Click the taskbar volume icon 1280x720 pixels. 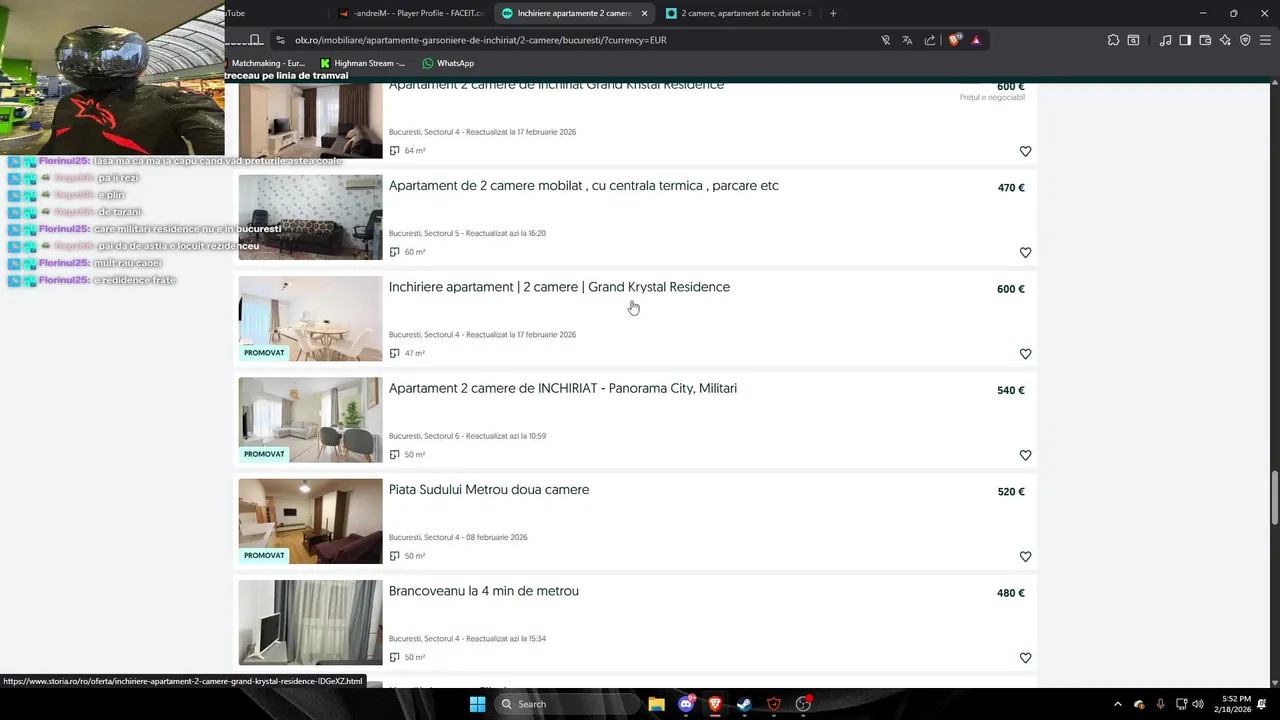point(1198,704)
